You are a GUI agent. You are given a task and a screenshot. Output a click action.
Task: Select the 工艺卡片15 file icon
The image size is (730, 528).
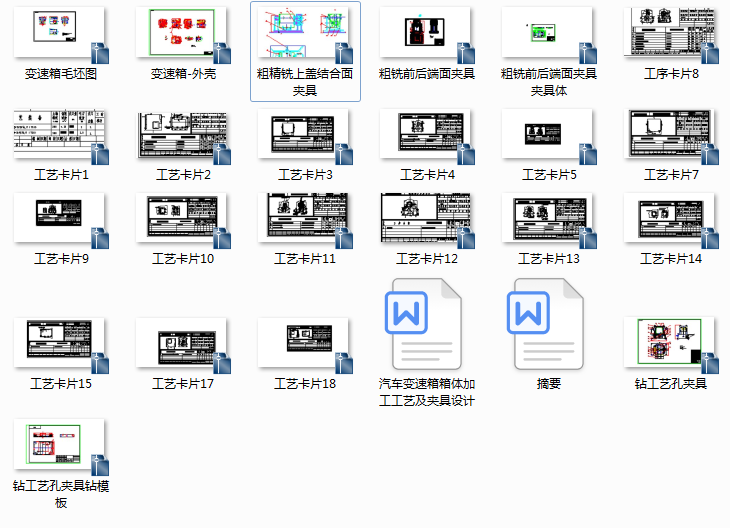point(61,345)
